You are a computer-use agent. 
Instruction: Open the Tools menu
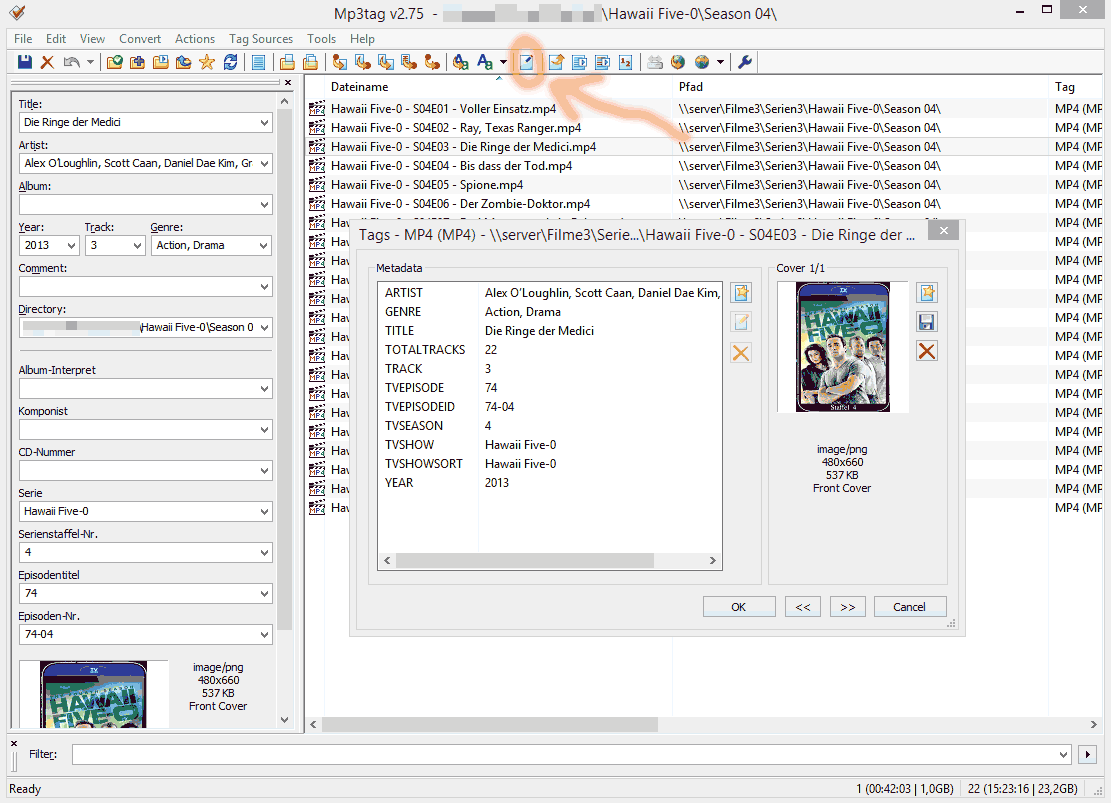[321, 39]
